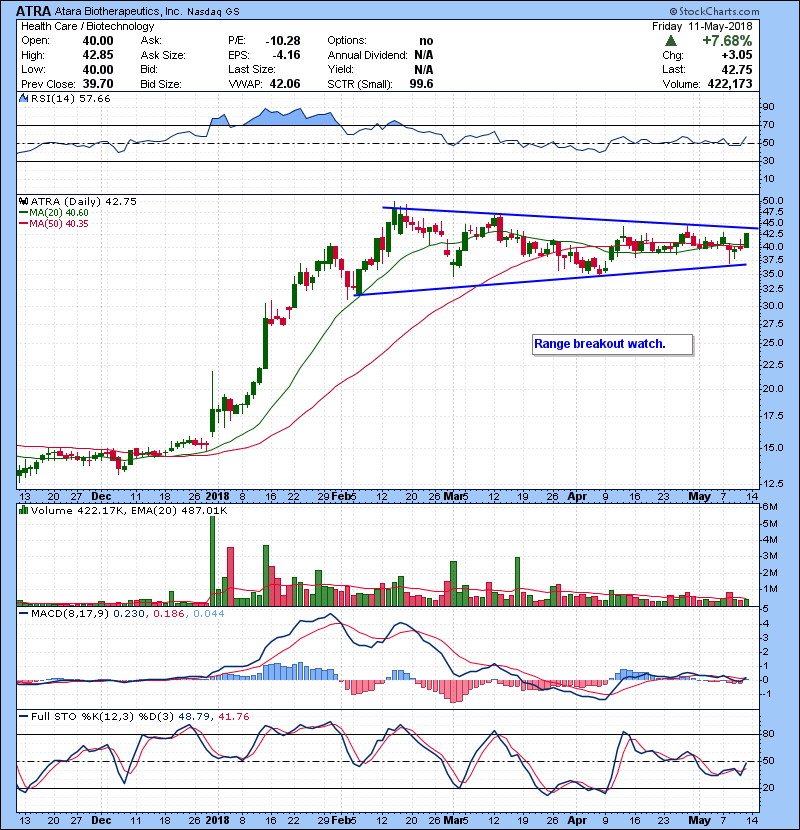The image size is (800, 830).
Task: Click the Prev Close value 39.70
Action: [x=98, y=84]
